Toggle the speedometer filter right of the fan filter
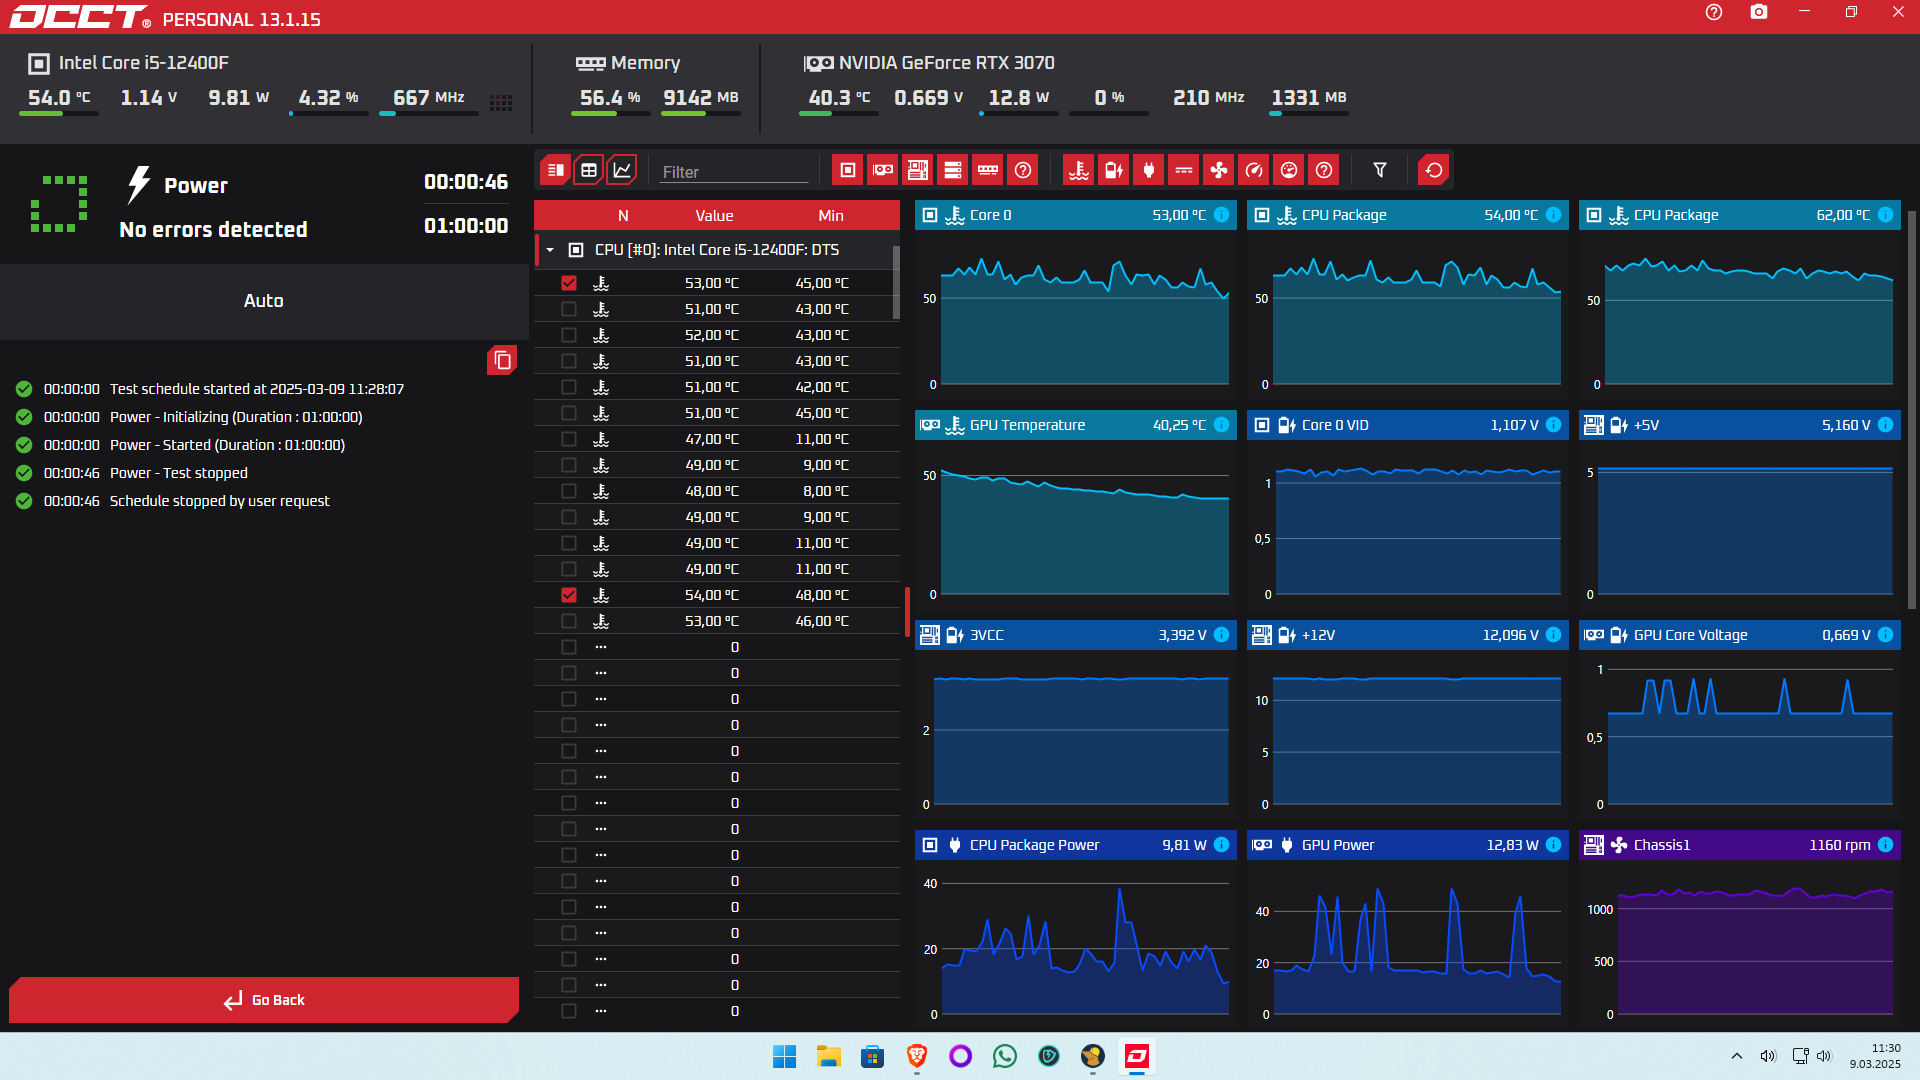 1254,170
